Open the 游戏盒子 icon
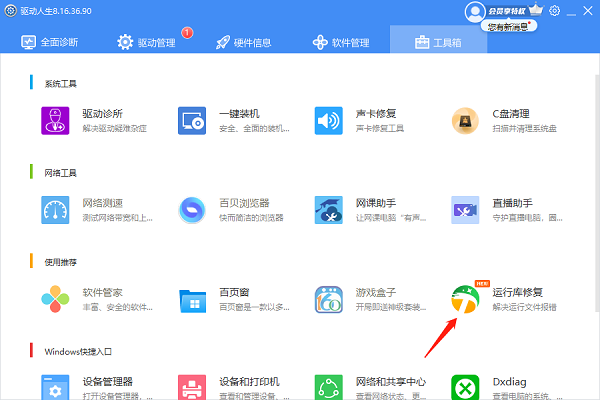Image resolution: width=600 pixels, height=400 pixels. [328, 299]
